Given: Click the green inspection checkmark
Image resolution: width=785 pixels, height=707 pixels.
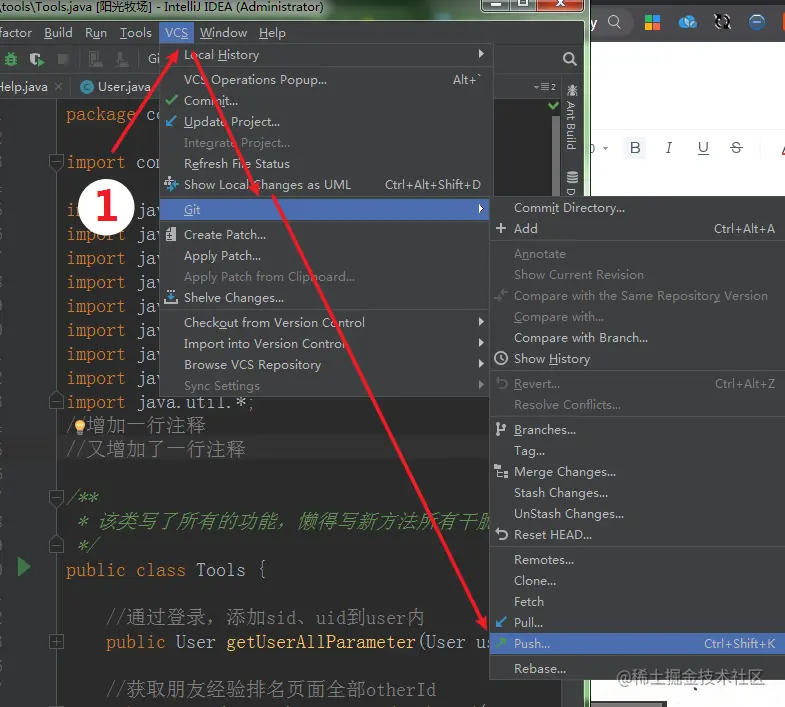Looking at the screenshot, I should tap(553, 106).
